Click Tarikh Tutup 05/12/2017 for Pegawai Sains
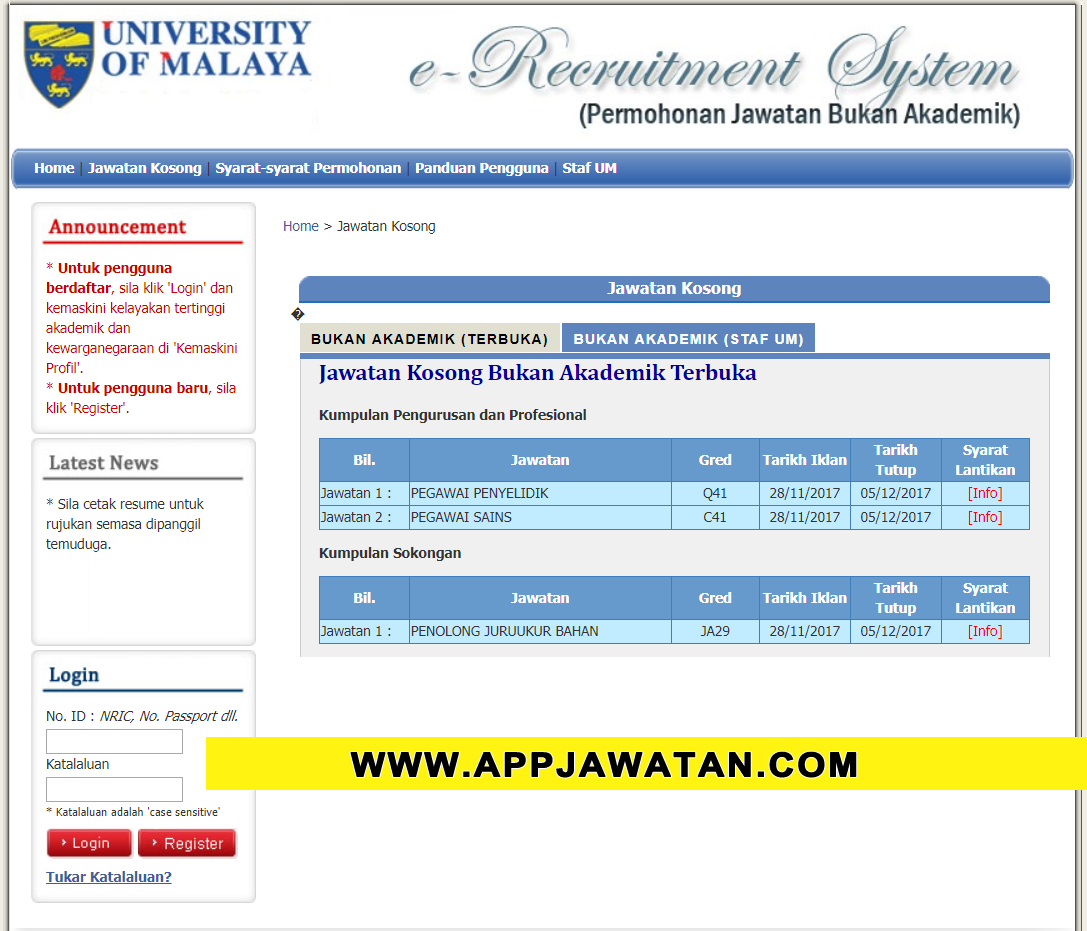Viewport: 1087px width, 931px height. tap(895, 517)
